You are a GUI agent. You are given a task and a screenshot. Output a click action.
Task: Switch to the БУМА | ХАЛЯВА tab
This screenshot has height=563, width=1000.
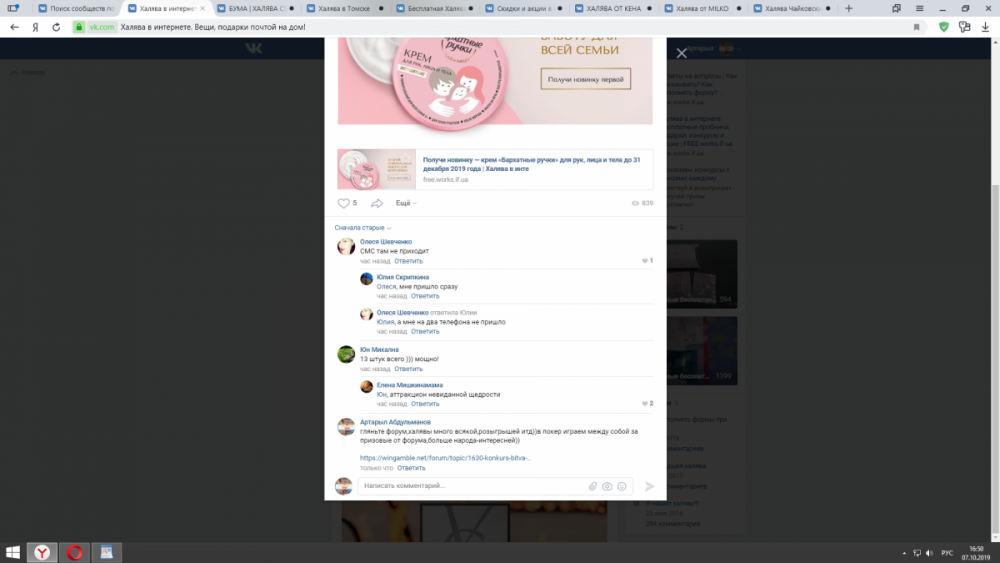pyautogui.click(x=255, y=8)
